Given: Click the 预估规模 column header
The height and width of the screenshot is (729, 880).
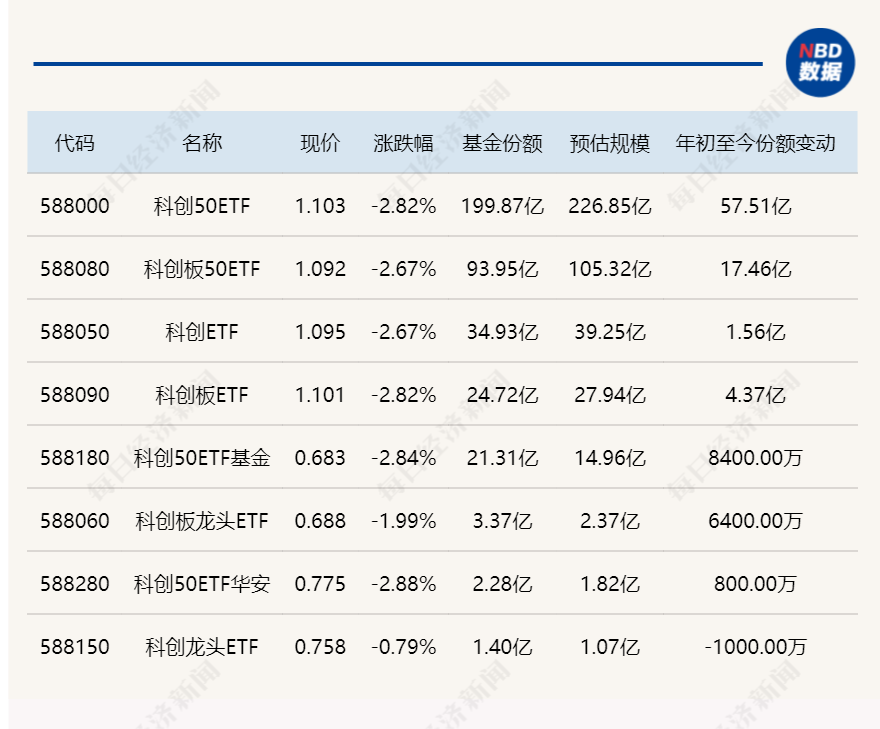Looking at the screenshot, I should [x=609, y=143].
